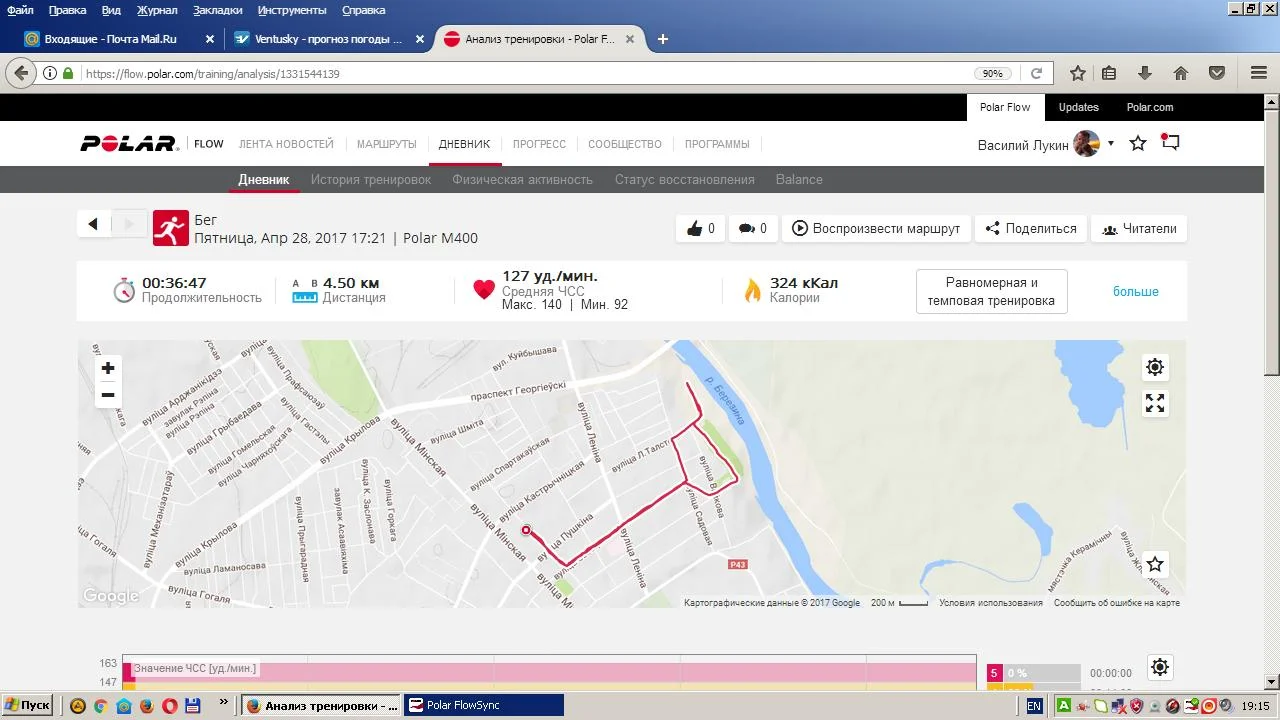
Task: Select the Balance subtab
Action: [x=799, y=180]
